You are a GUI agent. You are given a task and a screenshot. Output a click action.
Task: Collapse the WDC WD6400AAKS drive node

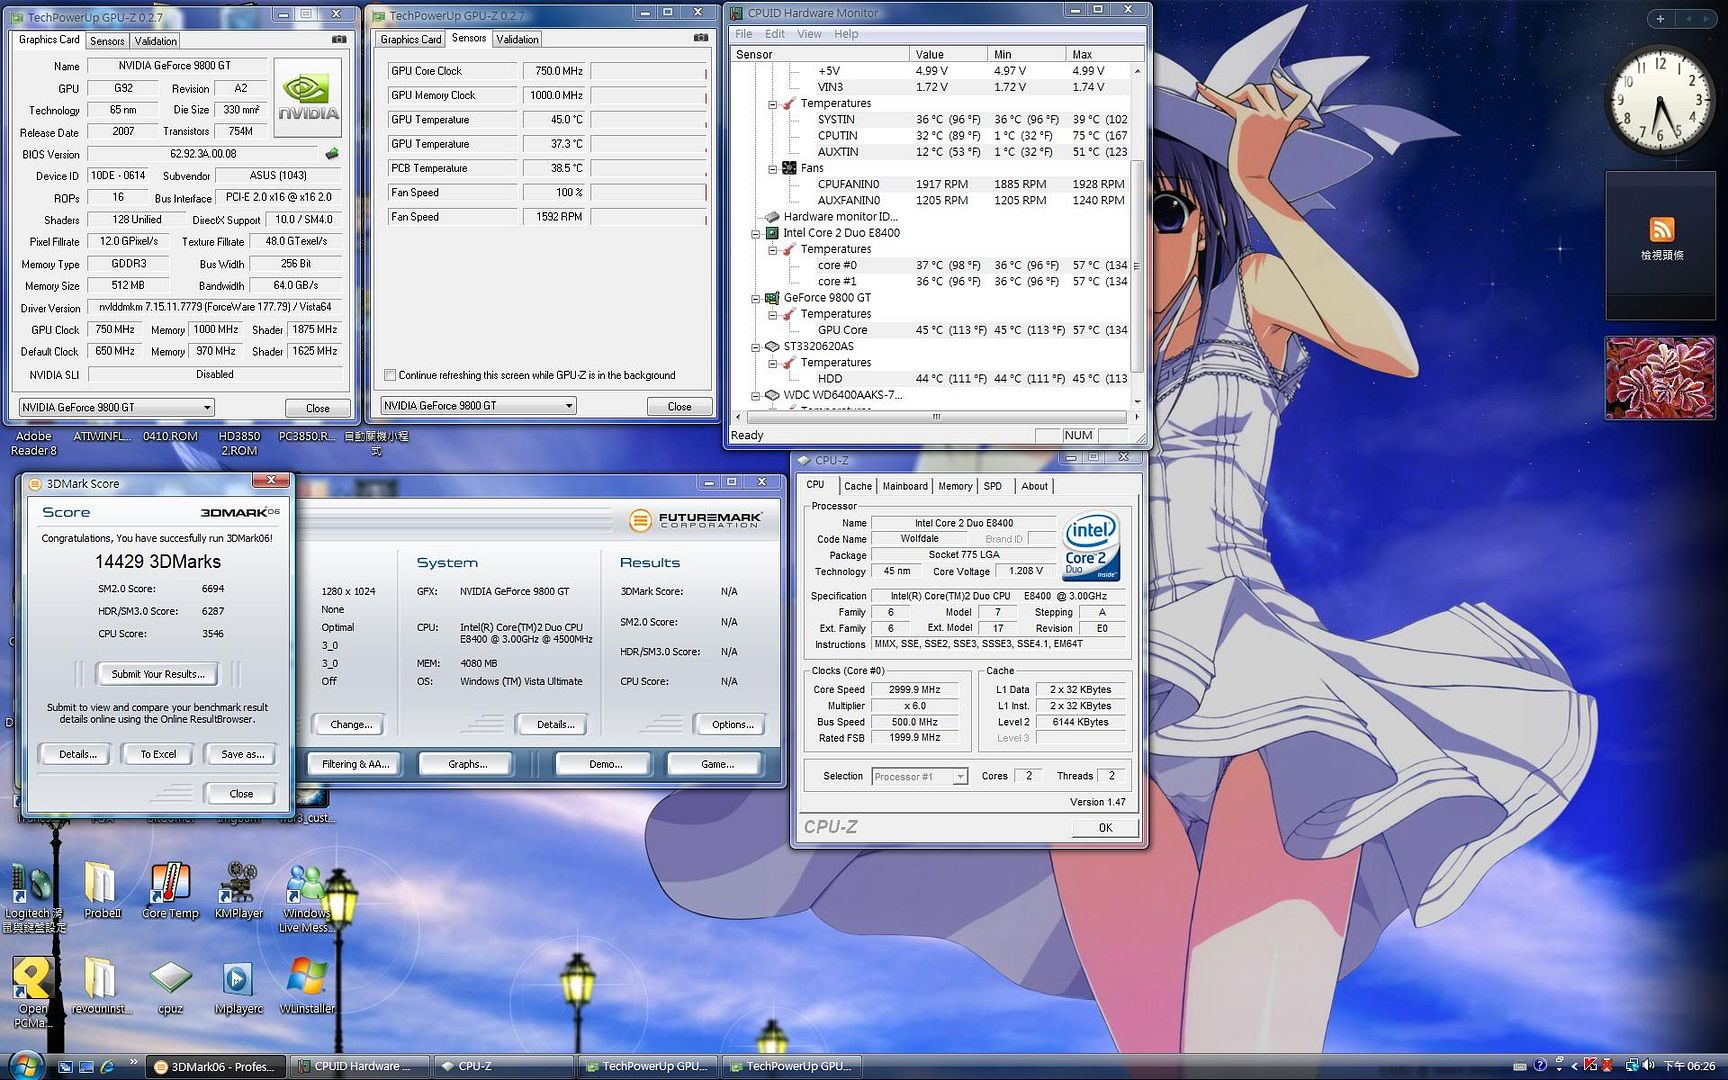[756, 395]
